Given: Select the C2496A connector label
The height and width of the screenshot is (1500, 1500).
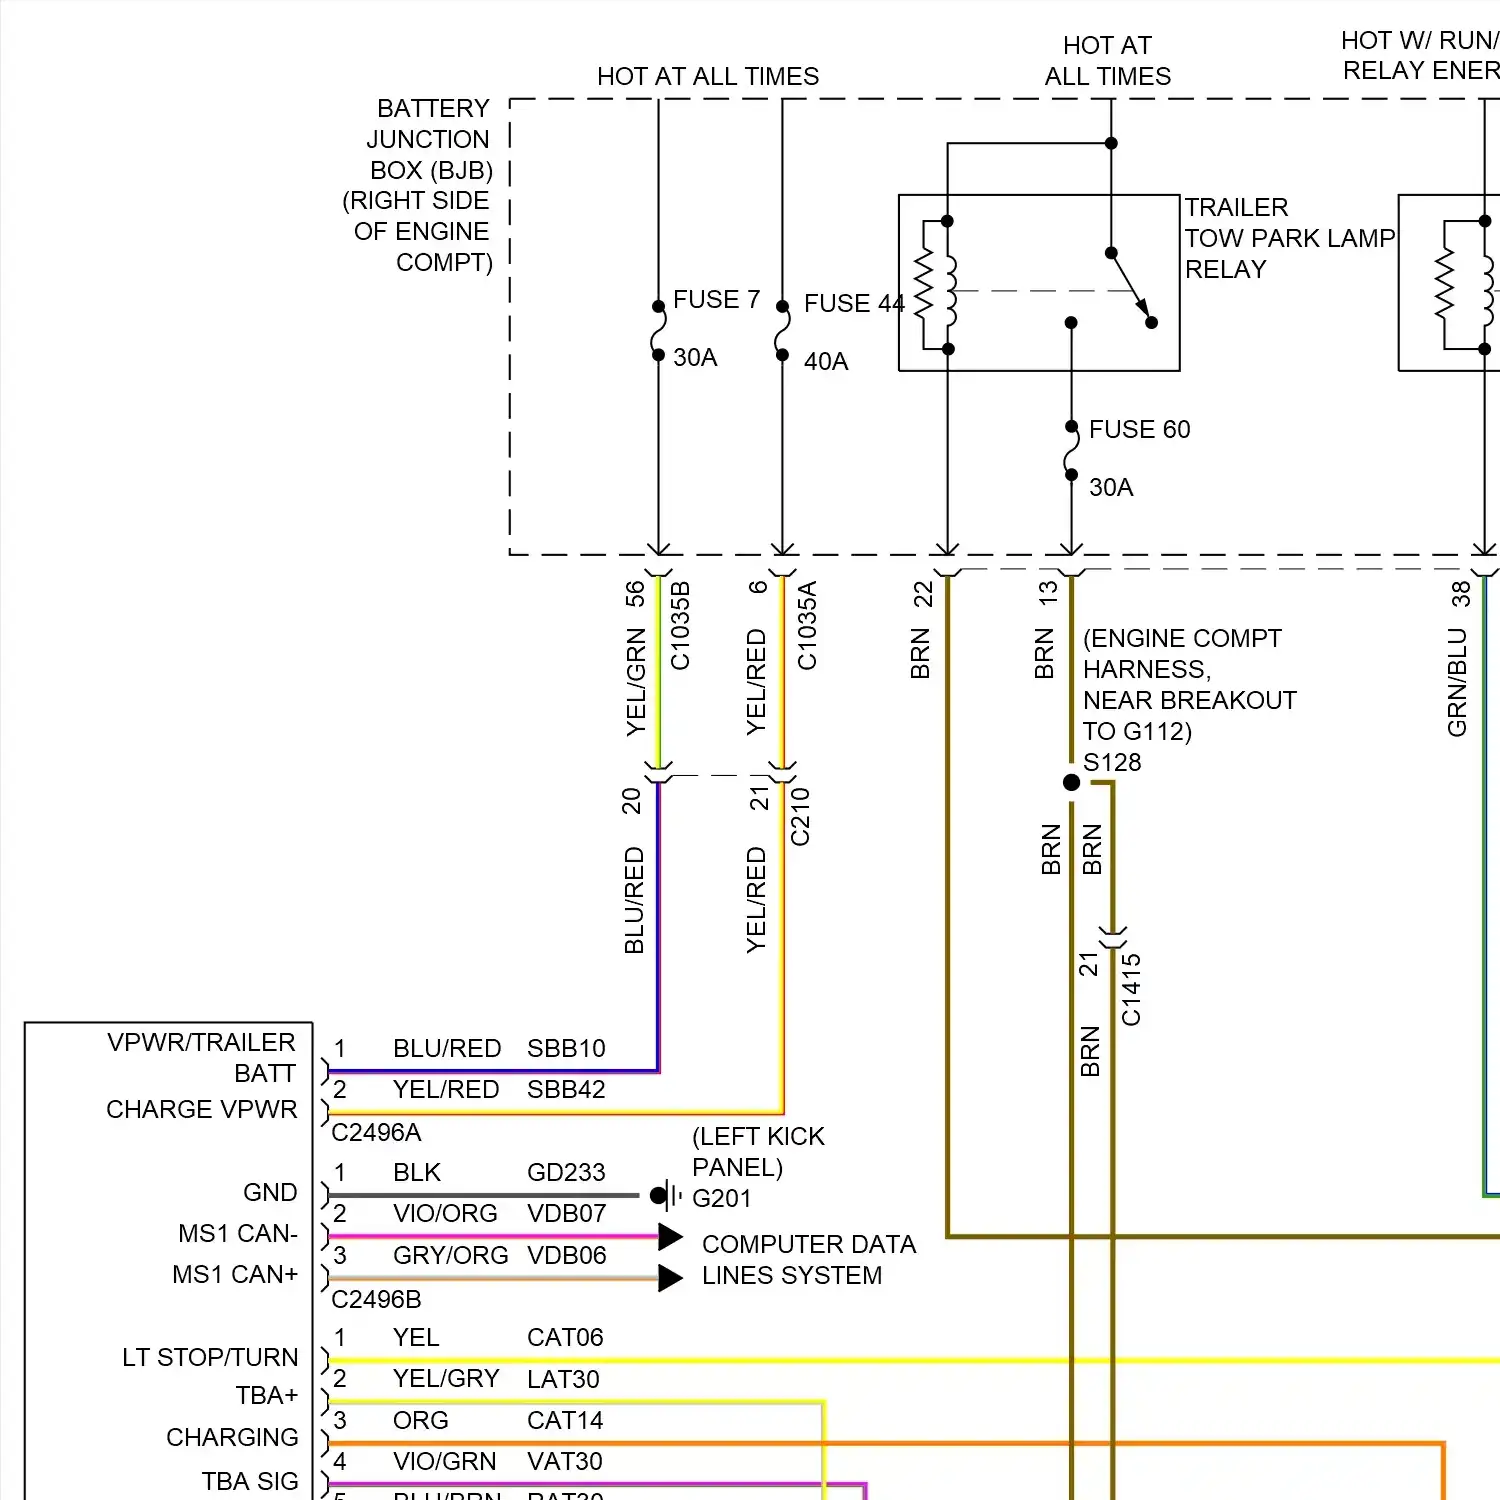Looking at the screenshot, I should (376, 1132).
